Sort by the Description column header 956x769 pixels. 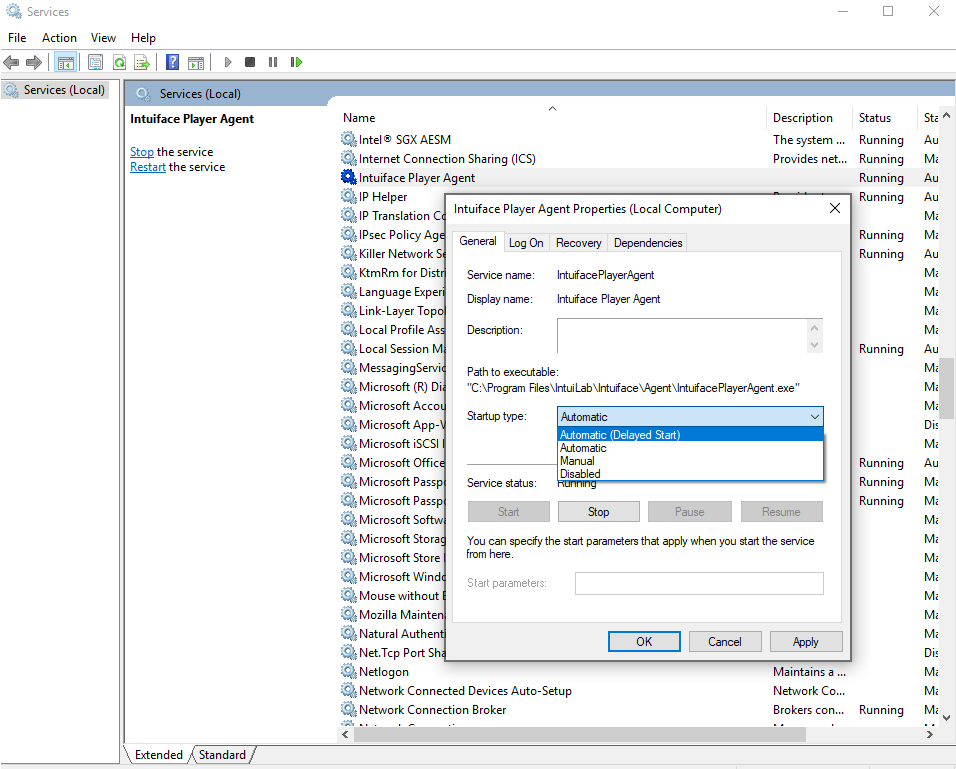(x=808, y=118)
